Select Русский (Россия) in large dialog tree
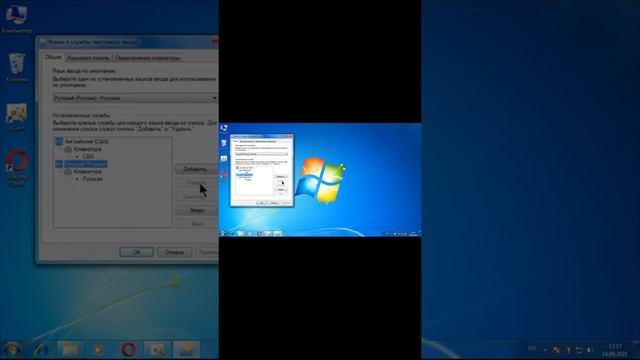This screenshot has height=360, width=640. (86, 164)
